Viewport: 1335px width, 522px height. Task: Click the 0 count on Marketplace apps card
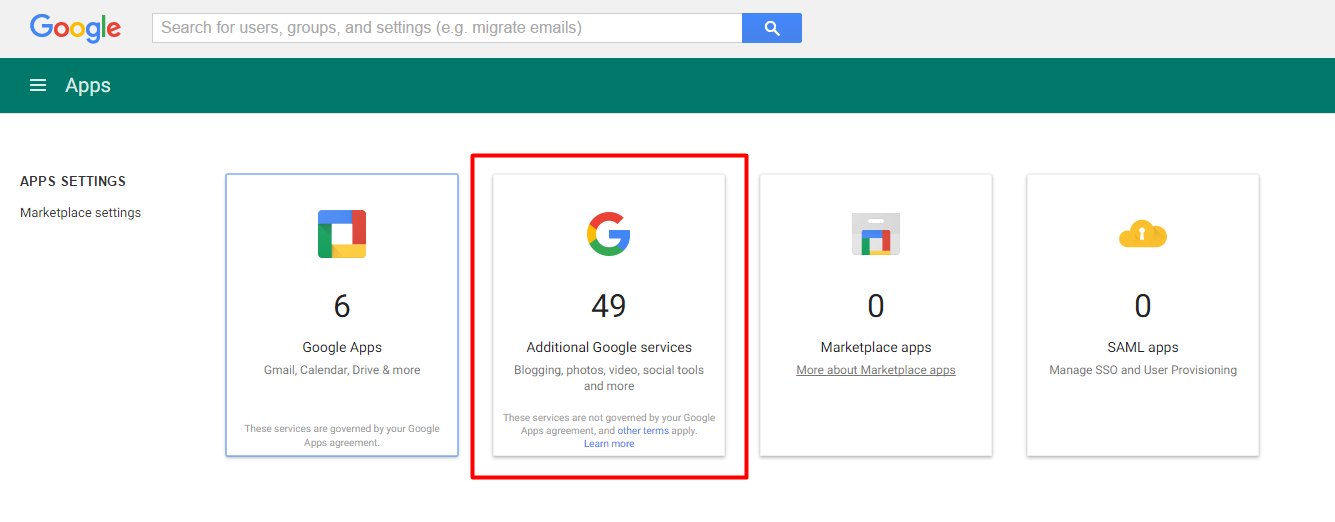876,306
